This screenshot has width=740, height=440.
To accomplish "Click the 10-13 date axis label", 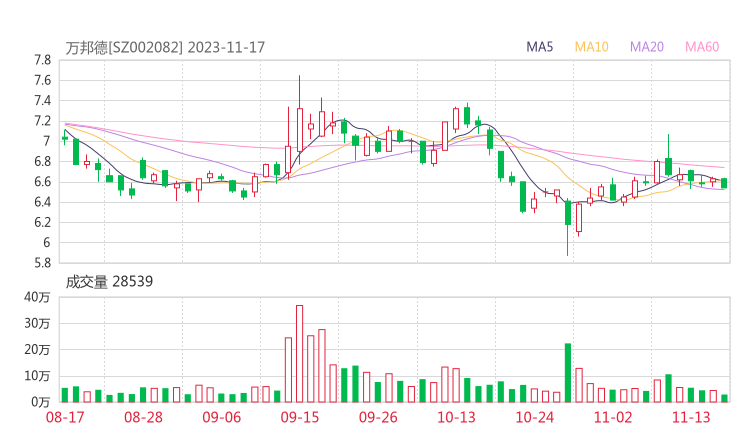I will [456, 417].
